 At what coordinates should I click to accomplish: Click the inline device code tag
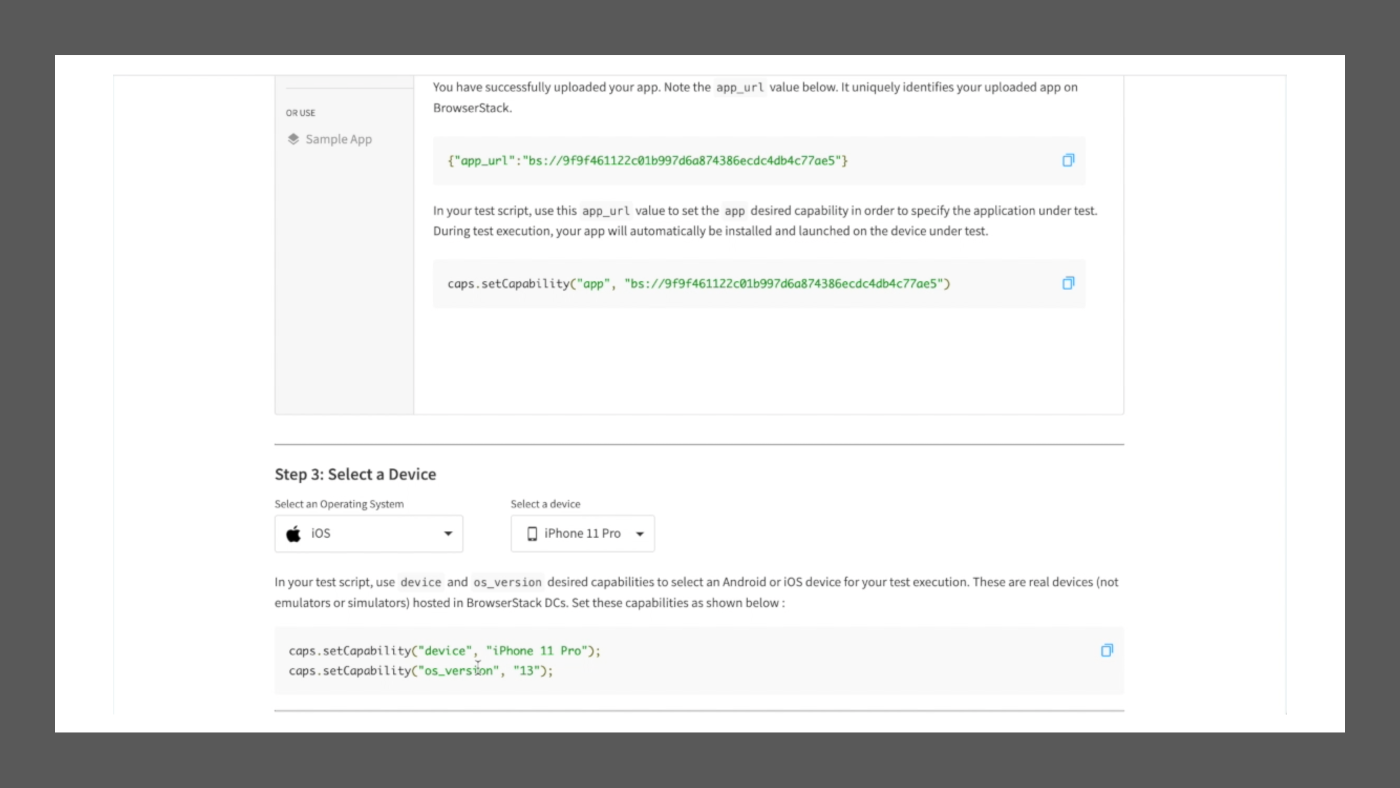pos(420,582)
